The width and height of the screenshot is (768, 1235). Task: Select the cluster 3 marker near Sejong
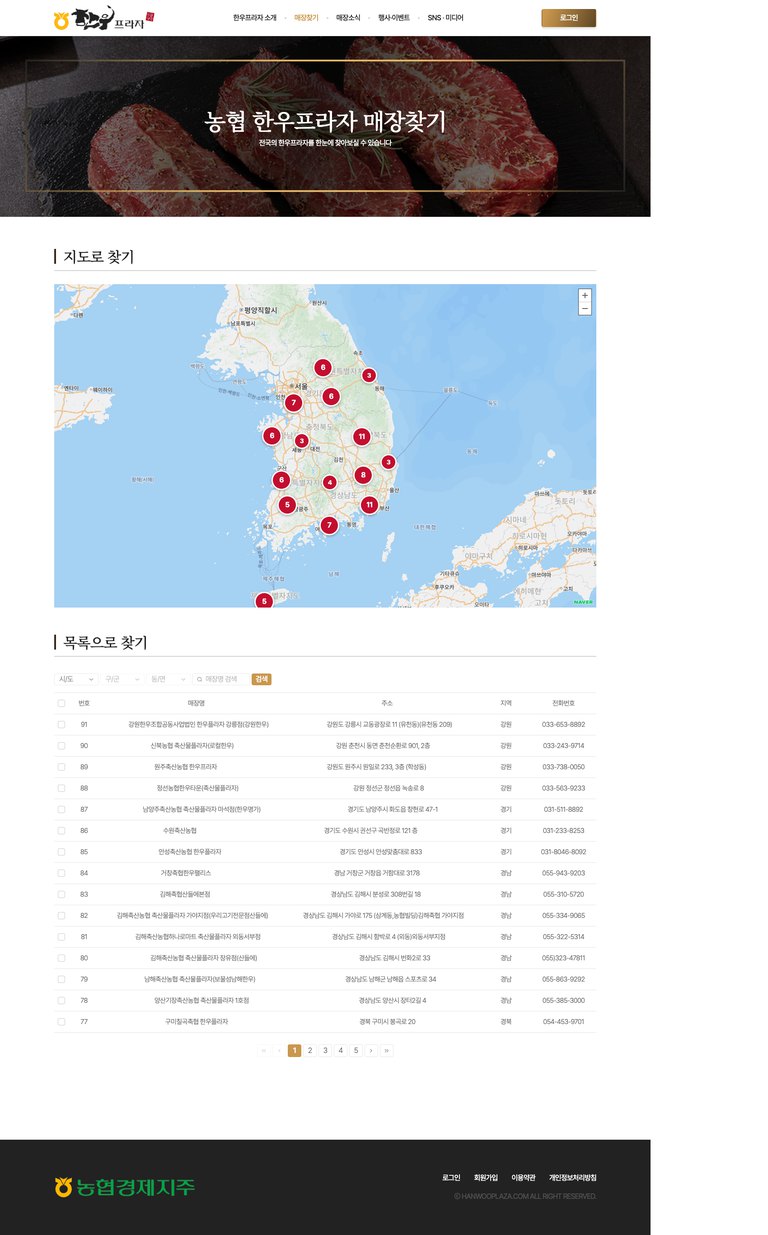click(301, 440)
